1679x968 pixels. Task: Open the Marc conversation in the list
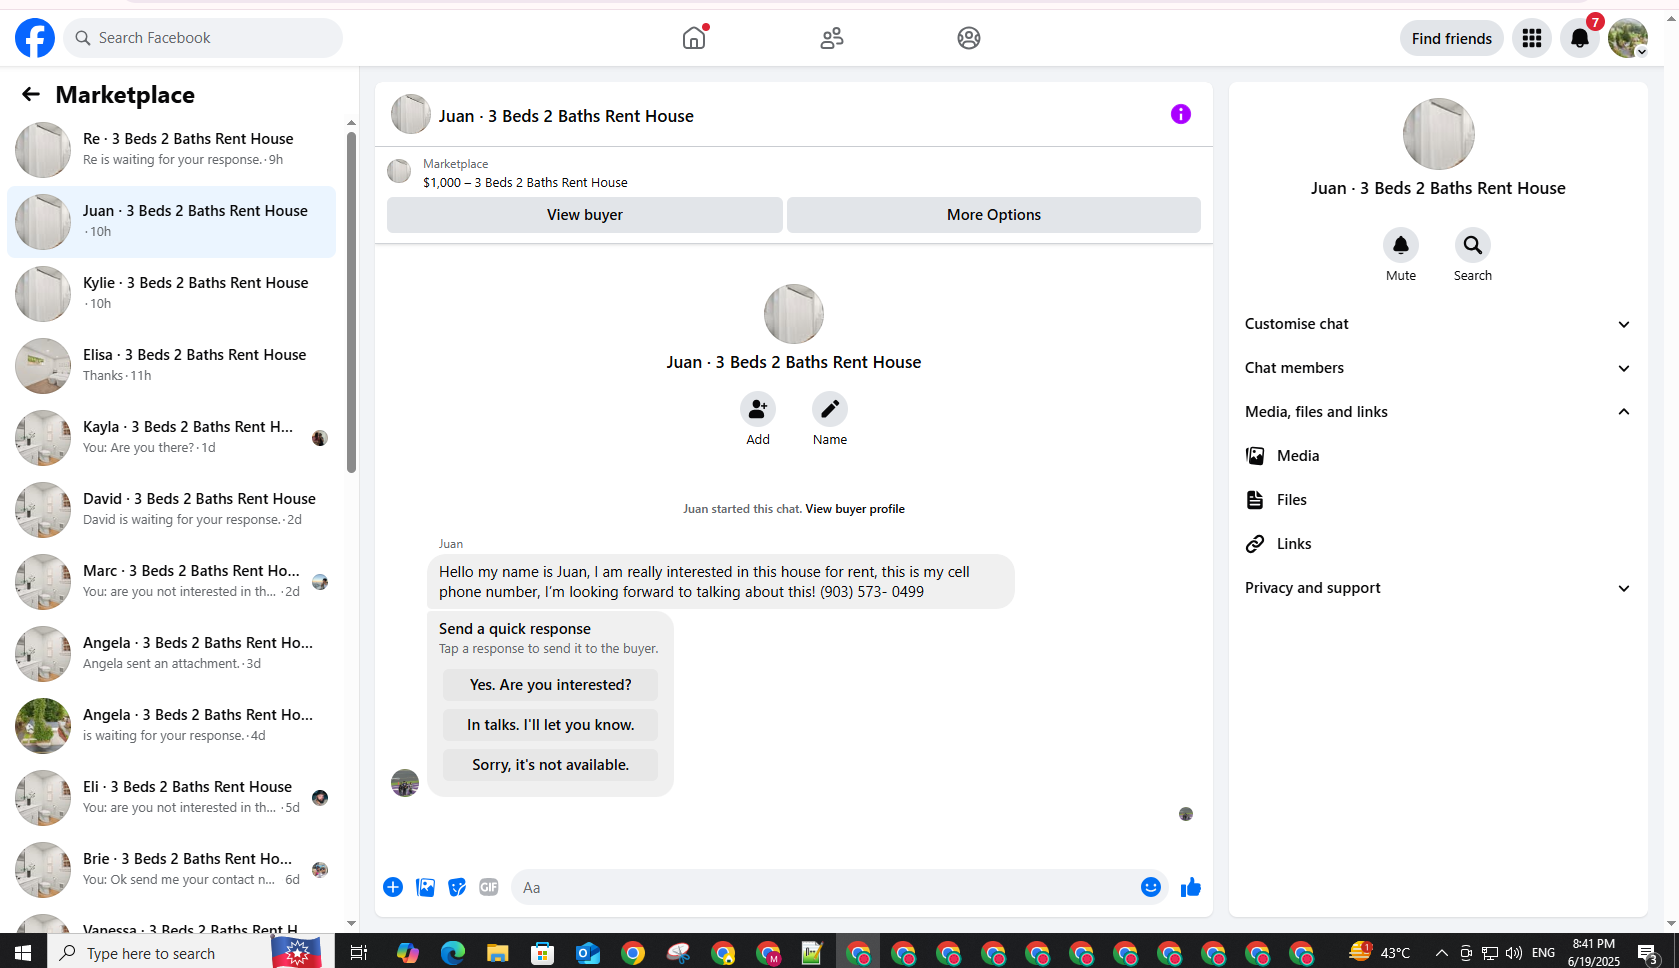[172, 582]
